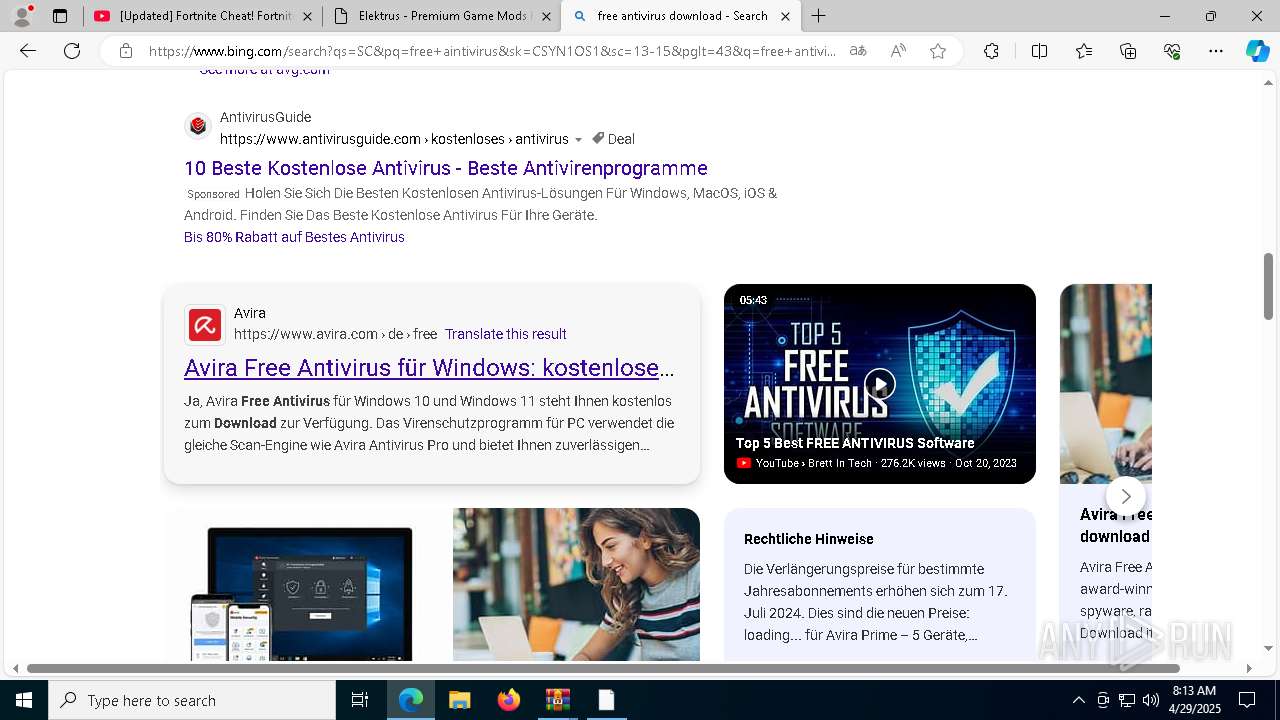Open Bis 80% Rabatt auf Bestes Antivirus
1280x720 pixels.
294,237
